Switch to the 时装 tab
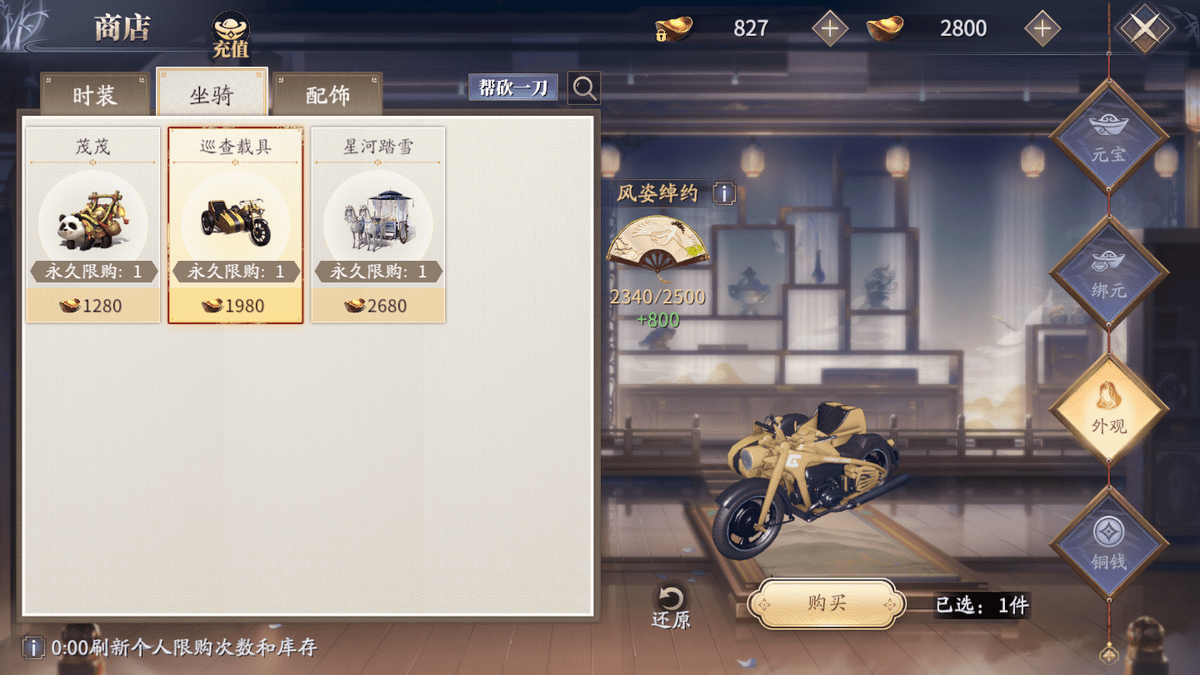 95,95
